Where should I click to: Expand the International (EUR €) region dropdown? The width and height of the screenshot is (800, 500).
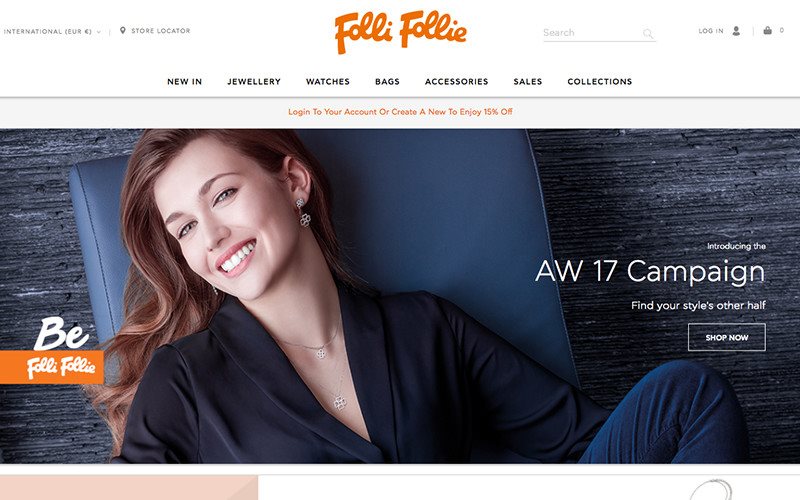point(52,32)
